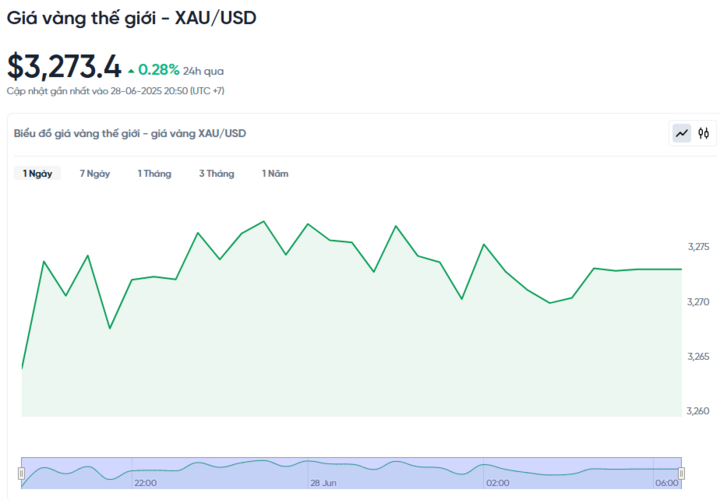The image size is (720, 500).
Task: Click the Biểu đồ giá vàng chart title
Action: coord(130,134)
